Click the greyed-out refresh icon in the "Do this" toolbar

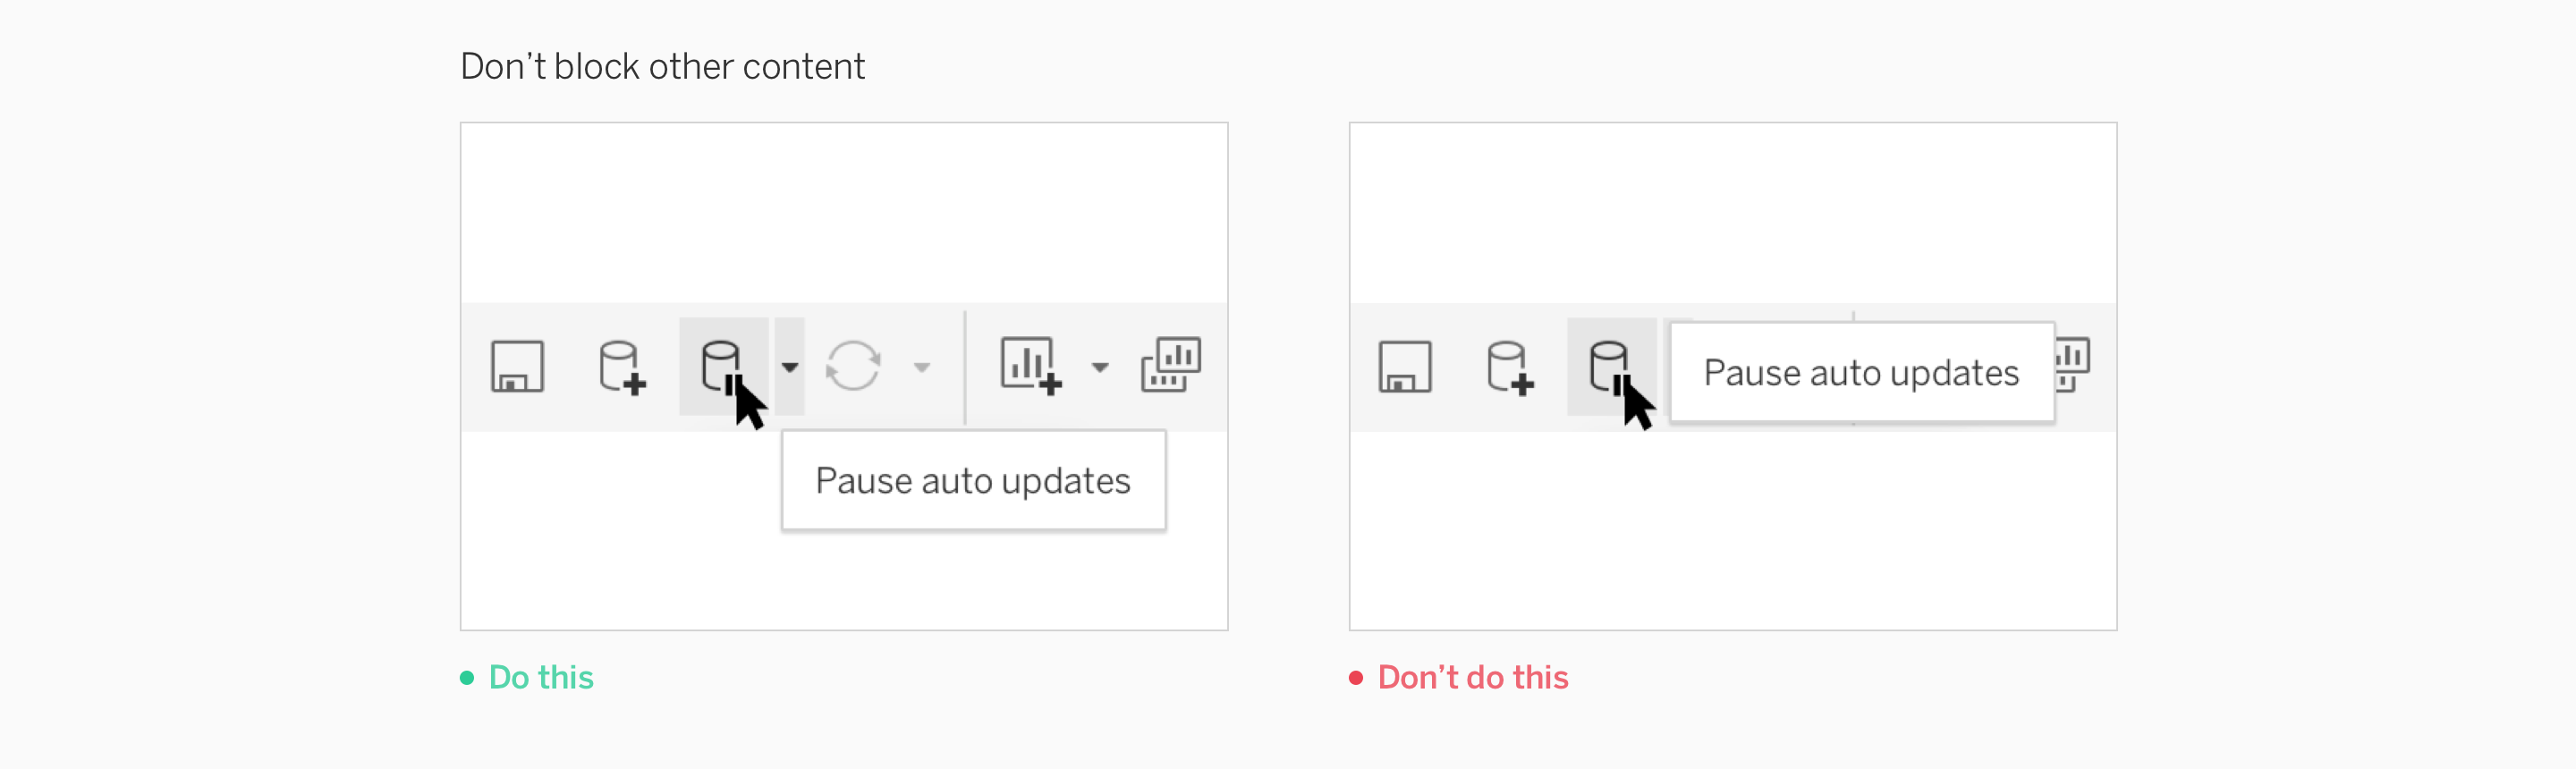pyautogui.click(x=853, y=366)
